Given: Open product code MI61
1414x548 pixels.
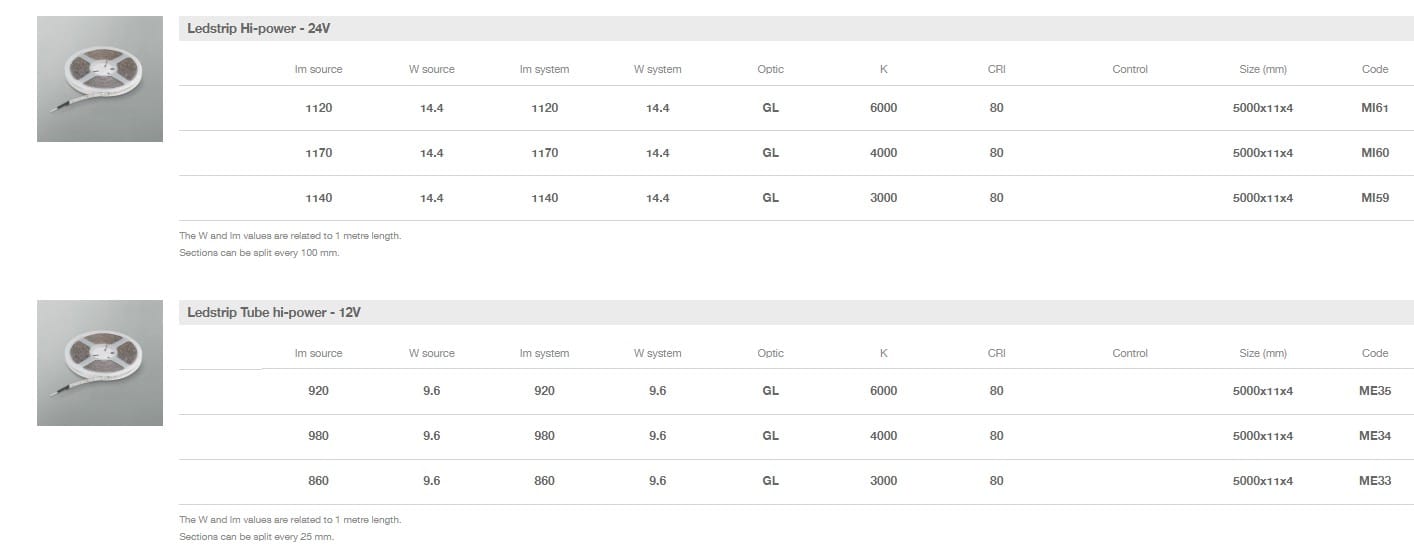Looking at the screenshot, I should click(1374, 108).
